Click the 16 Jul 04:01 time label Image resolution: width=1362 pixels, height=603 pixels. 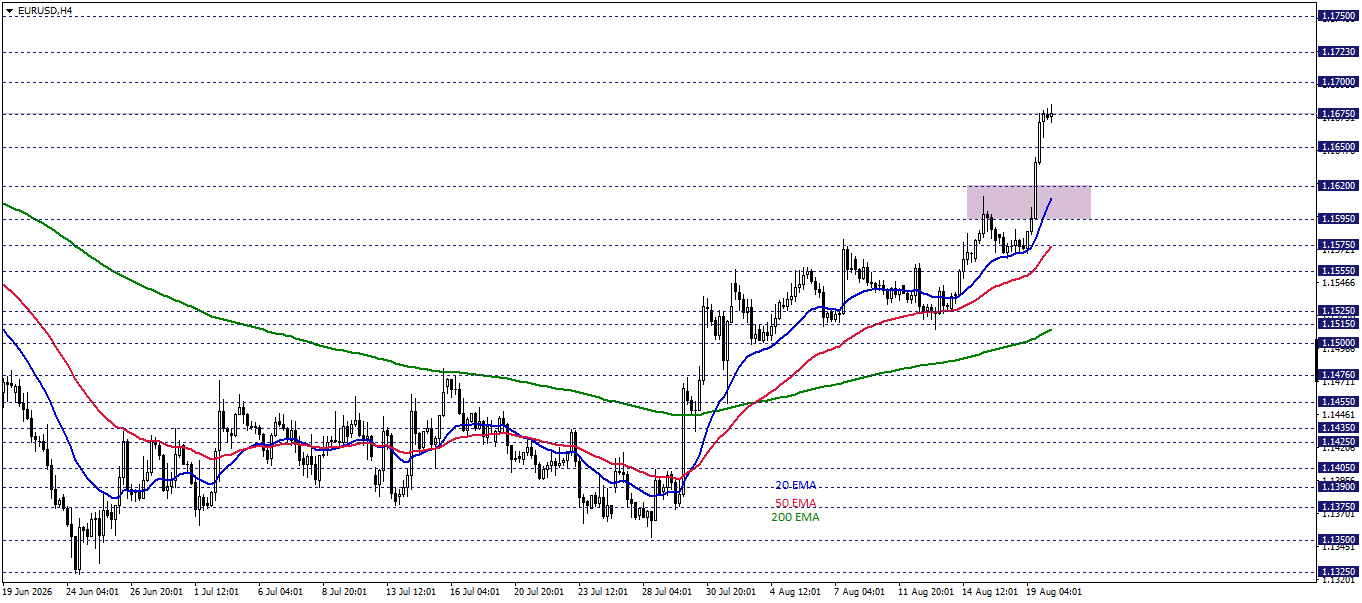[477, 592]
